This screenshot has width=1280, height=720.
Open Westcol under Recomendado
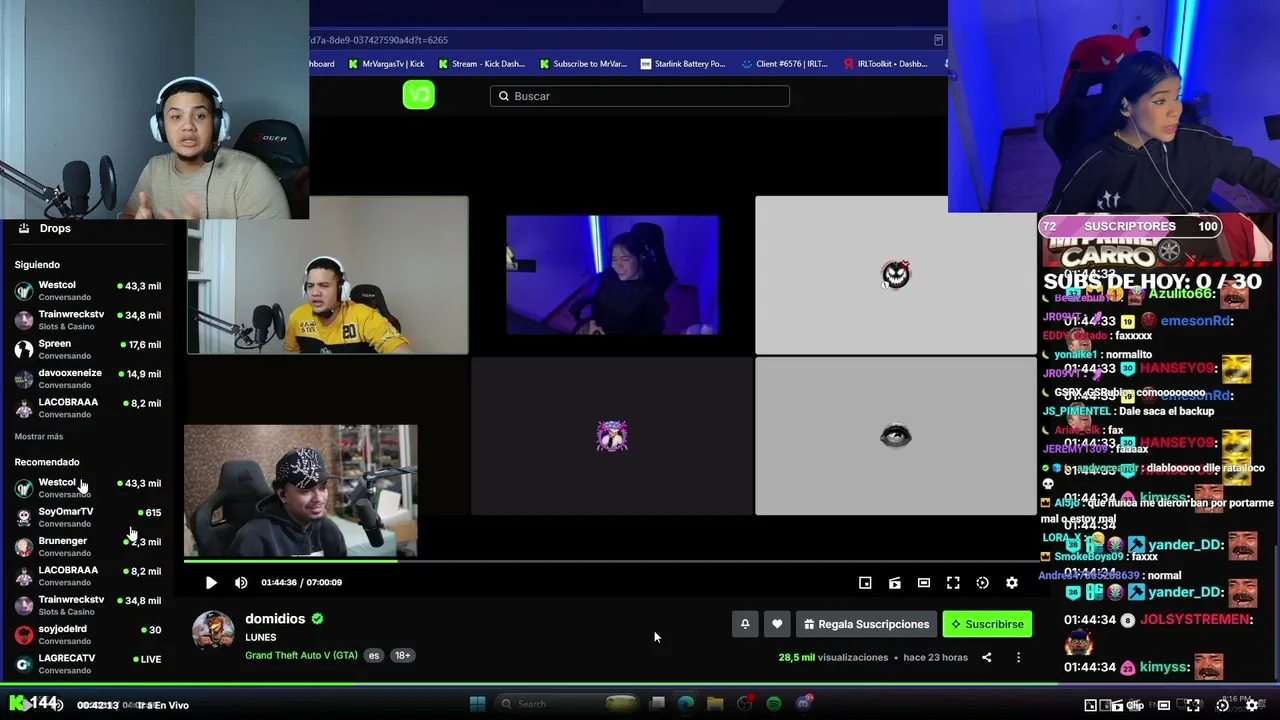88,488
